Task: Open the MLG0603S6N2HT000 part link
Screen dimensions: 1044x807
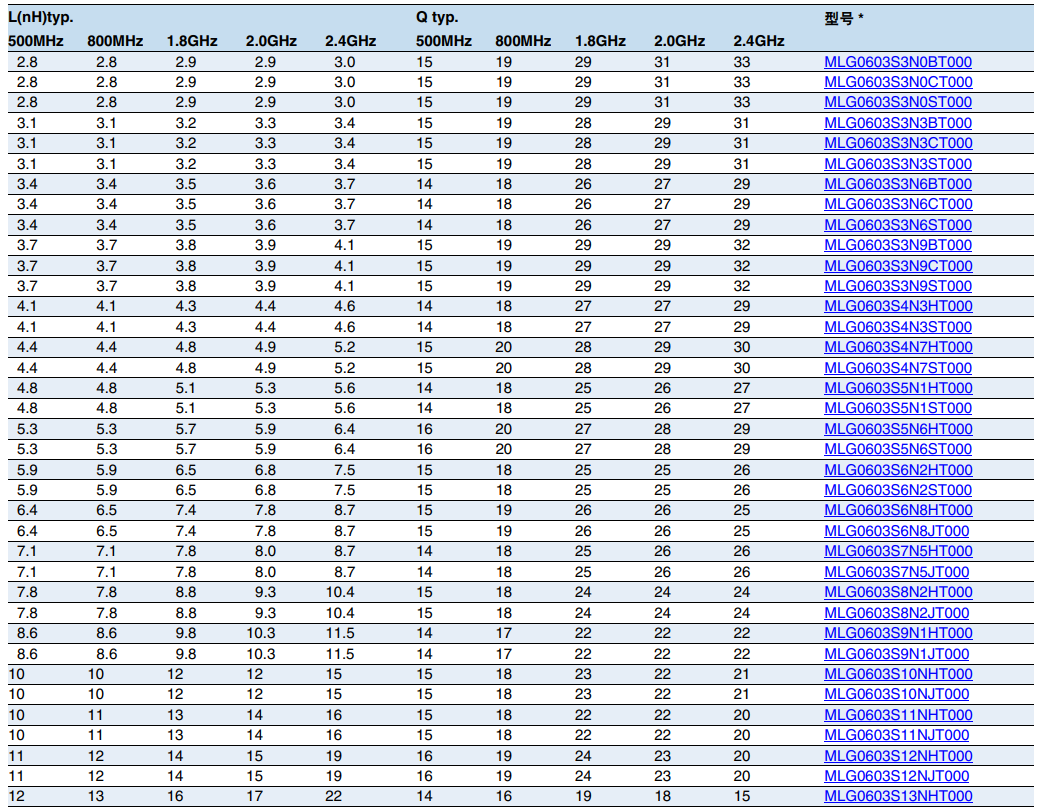Action: point(898,469)
